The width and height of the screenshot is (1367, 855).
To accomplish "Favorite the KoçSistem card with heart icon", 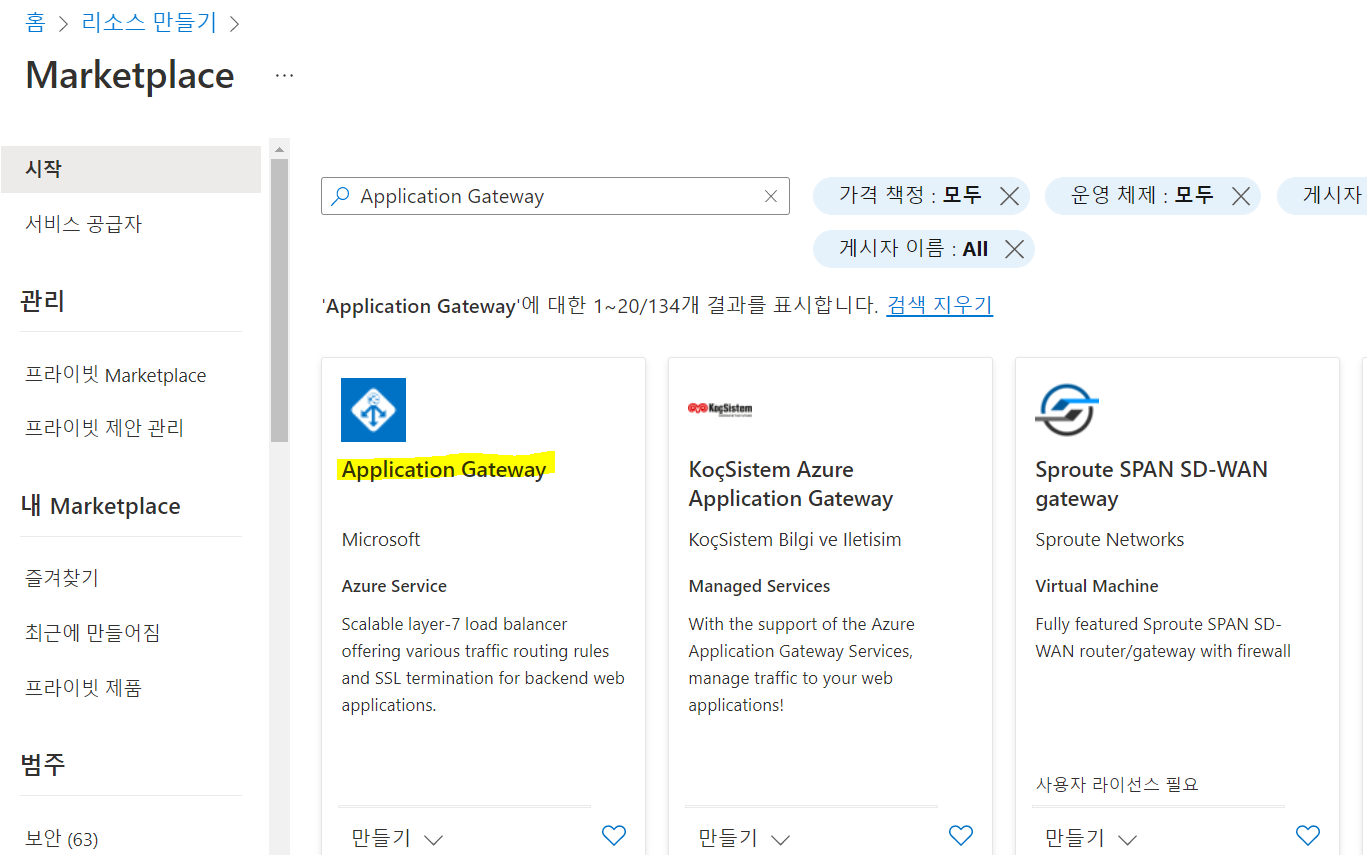I will (961, 835).
